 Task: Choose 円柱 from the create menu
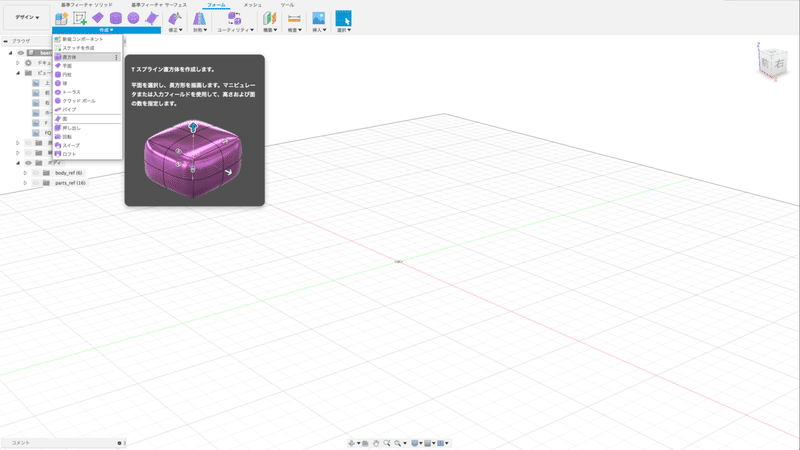87,74
